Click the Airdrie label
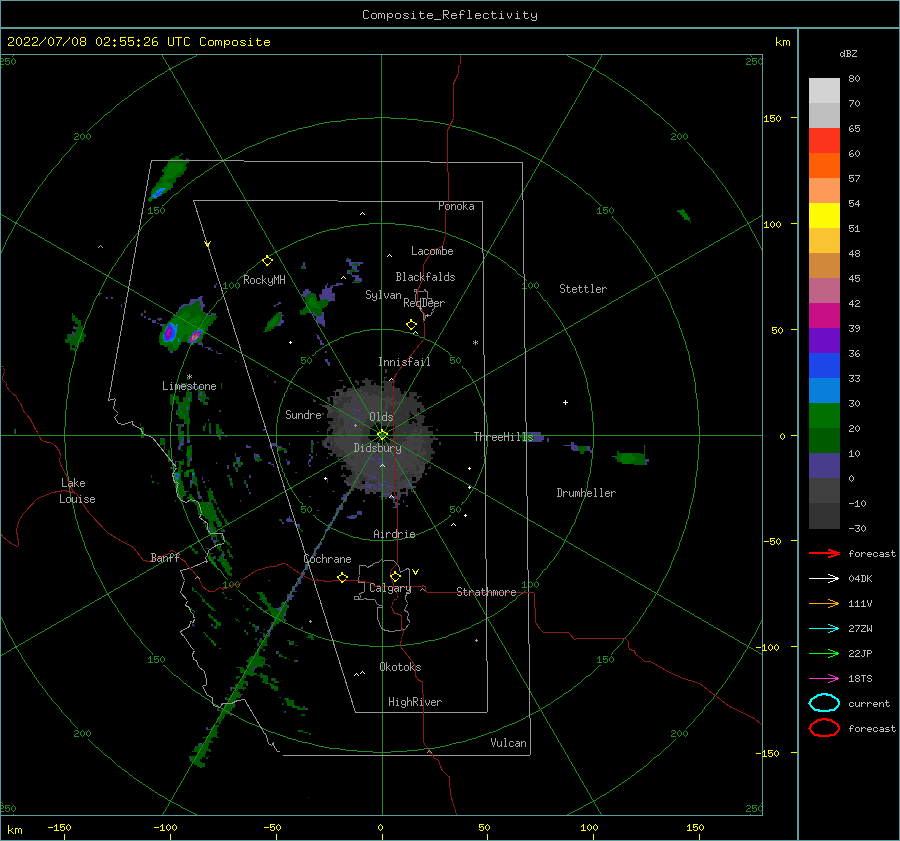Viewport: 900px width, 841px height. [394, 534]
